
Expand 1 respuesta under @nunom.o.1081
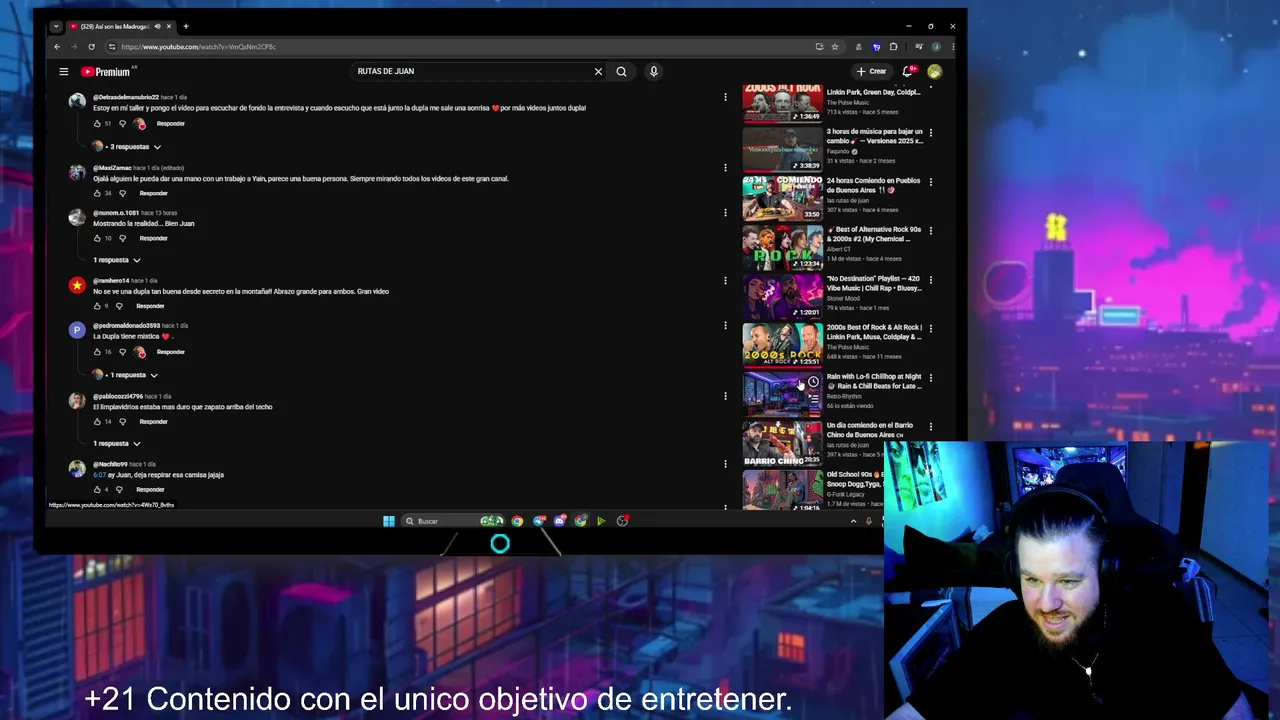[117, 260]
